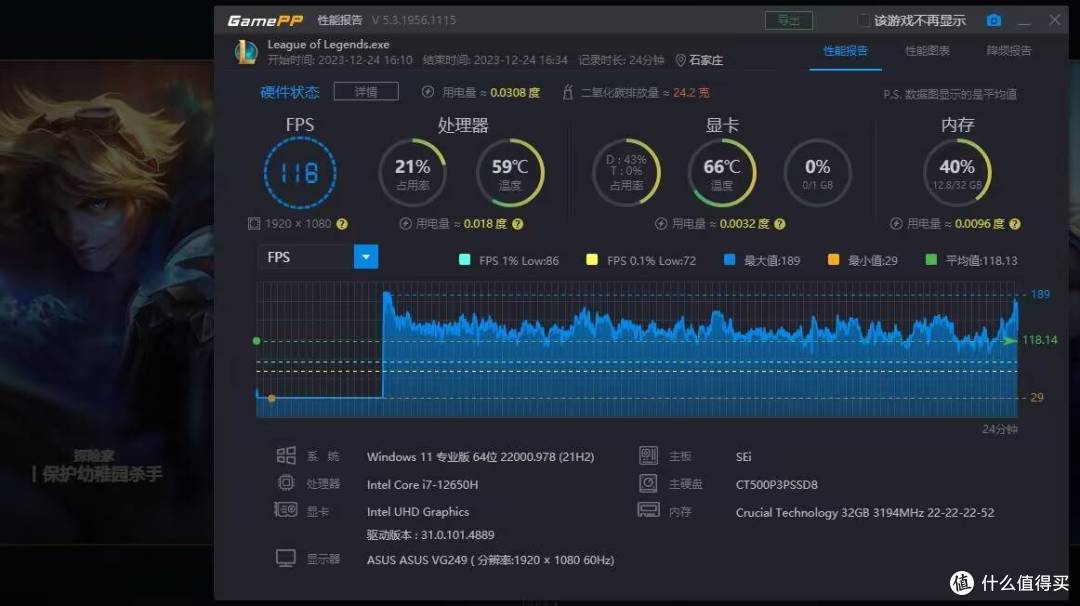Click the 驱动版本：31.0.101.4889 text
The height and width of the screenshot is (606, 1080).
[x=430, y=535]
